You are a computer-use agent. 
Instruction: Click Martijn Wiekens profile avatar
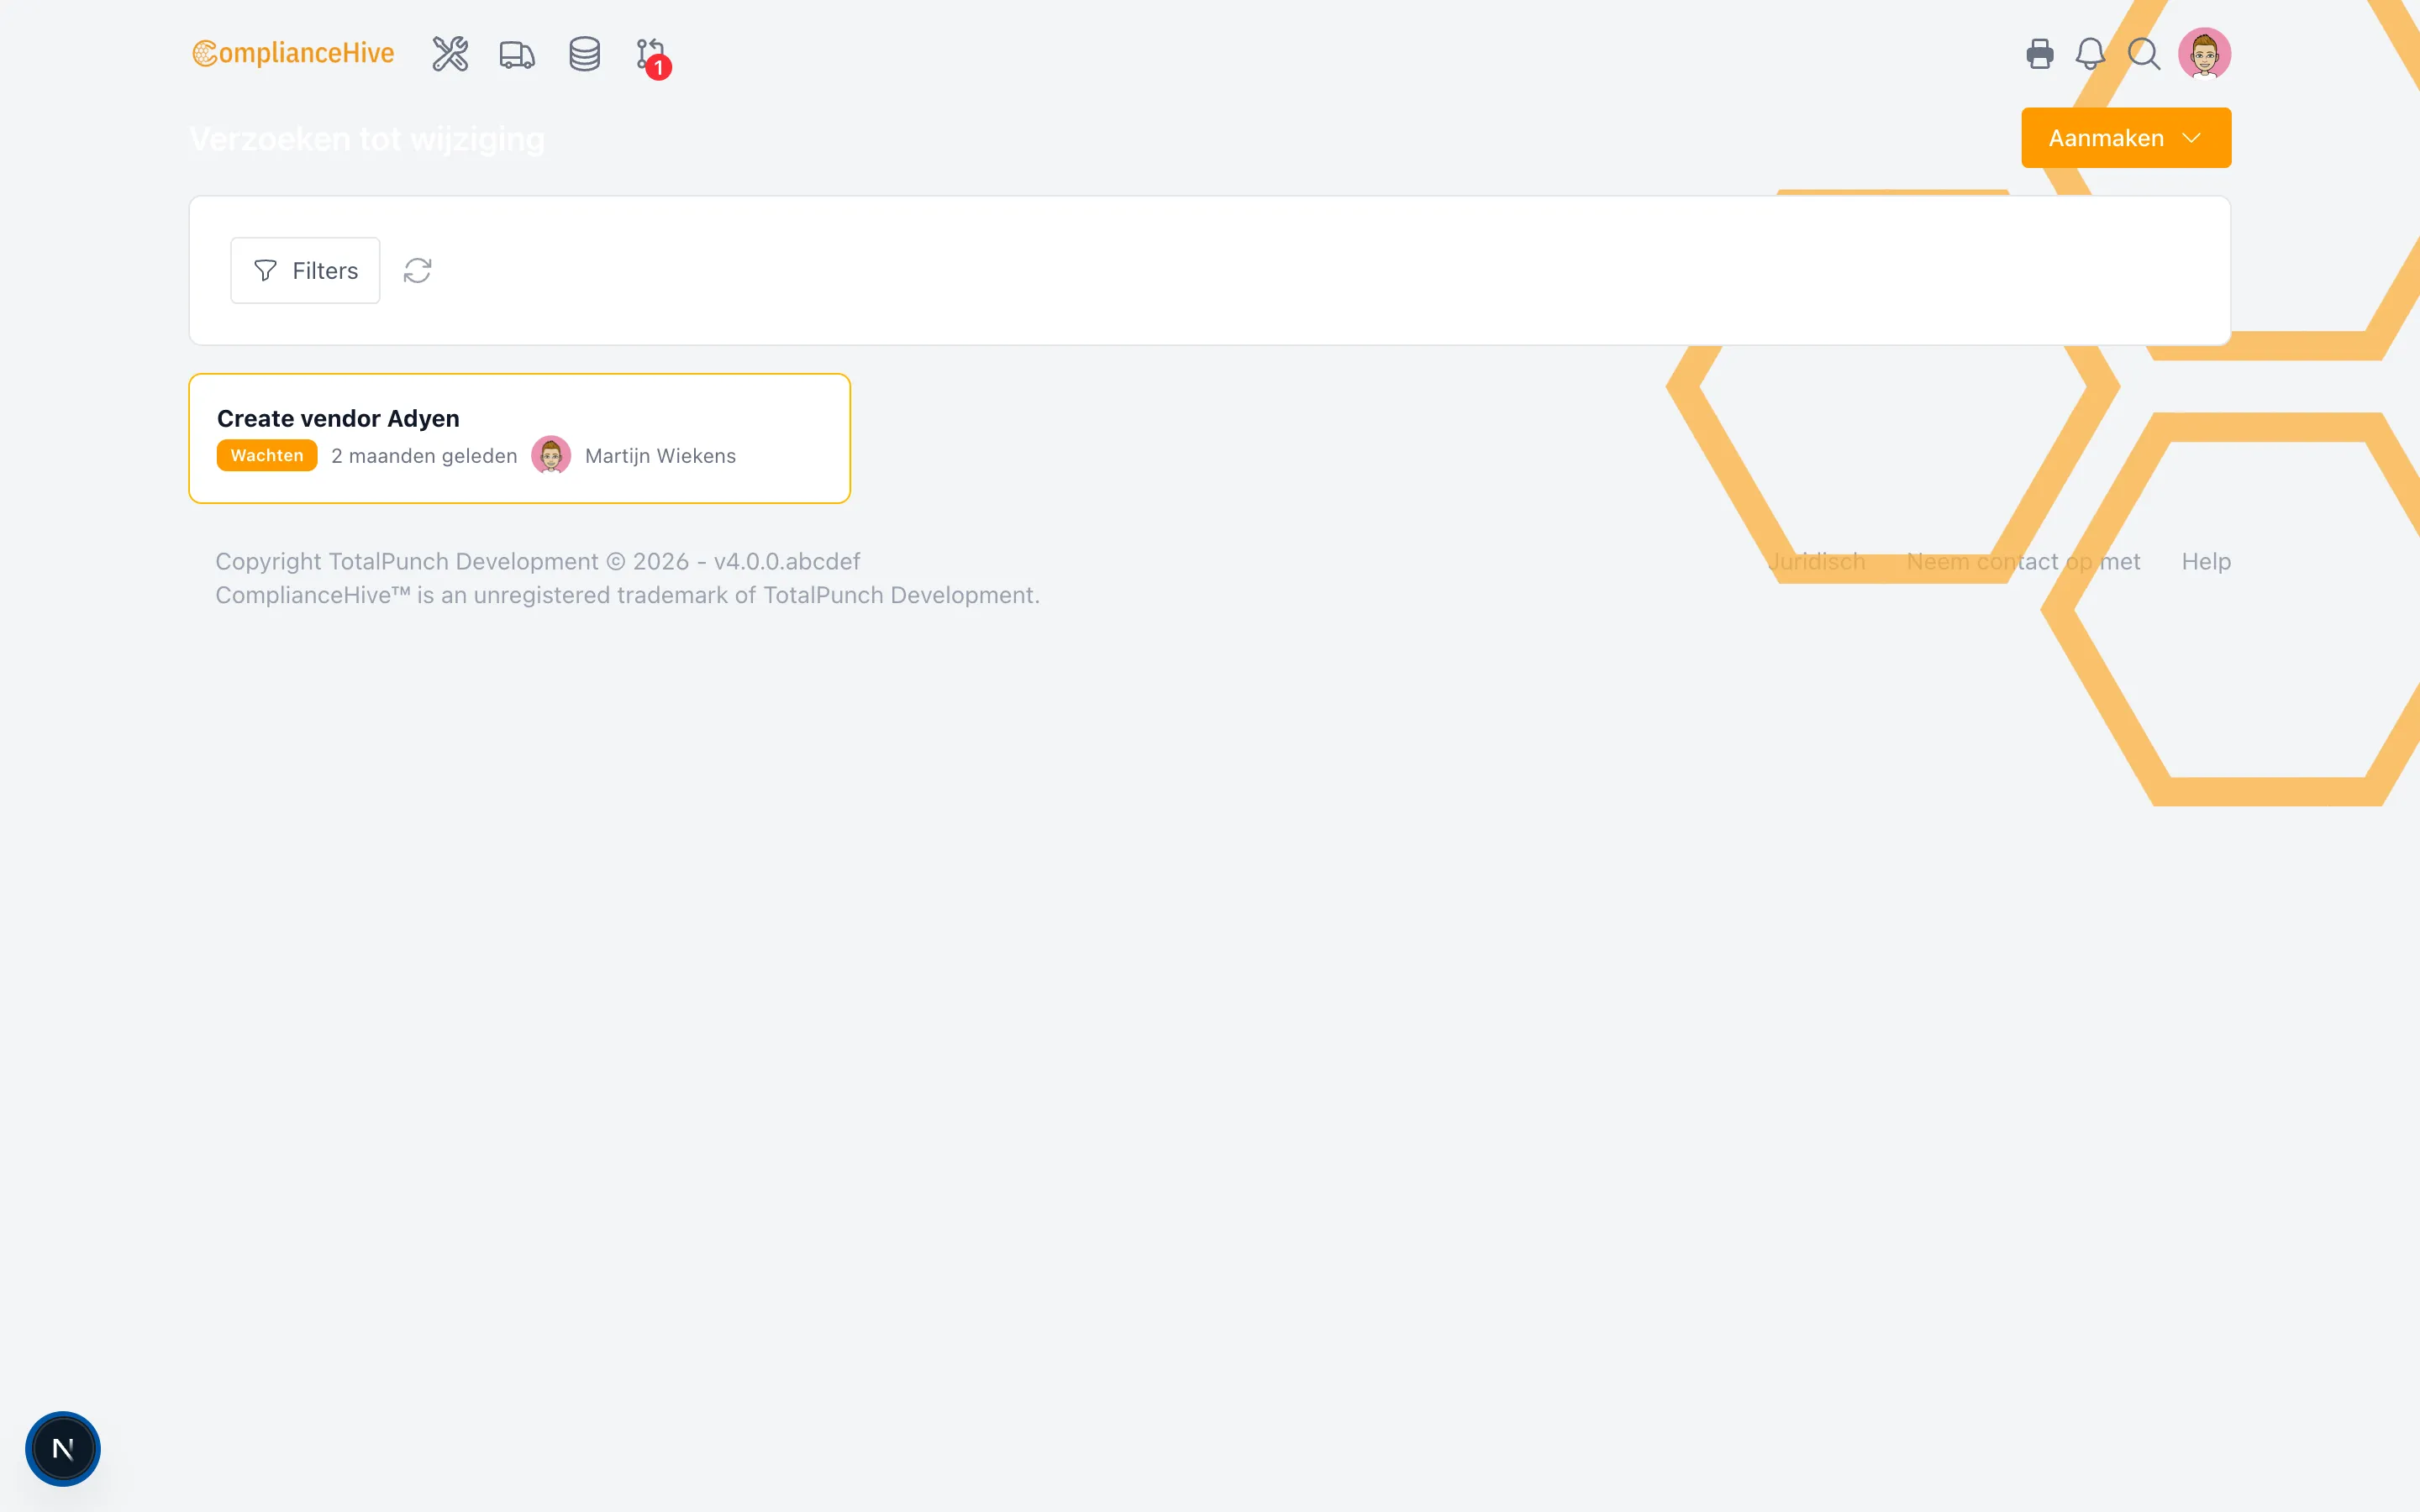552,455
